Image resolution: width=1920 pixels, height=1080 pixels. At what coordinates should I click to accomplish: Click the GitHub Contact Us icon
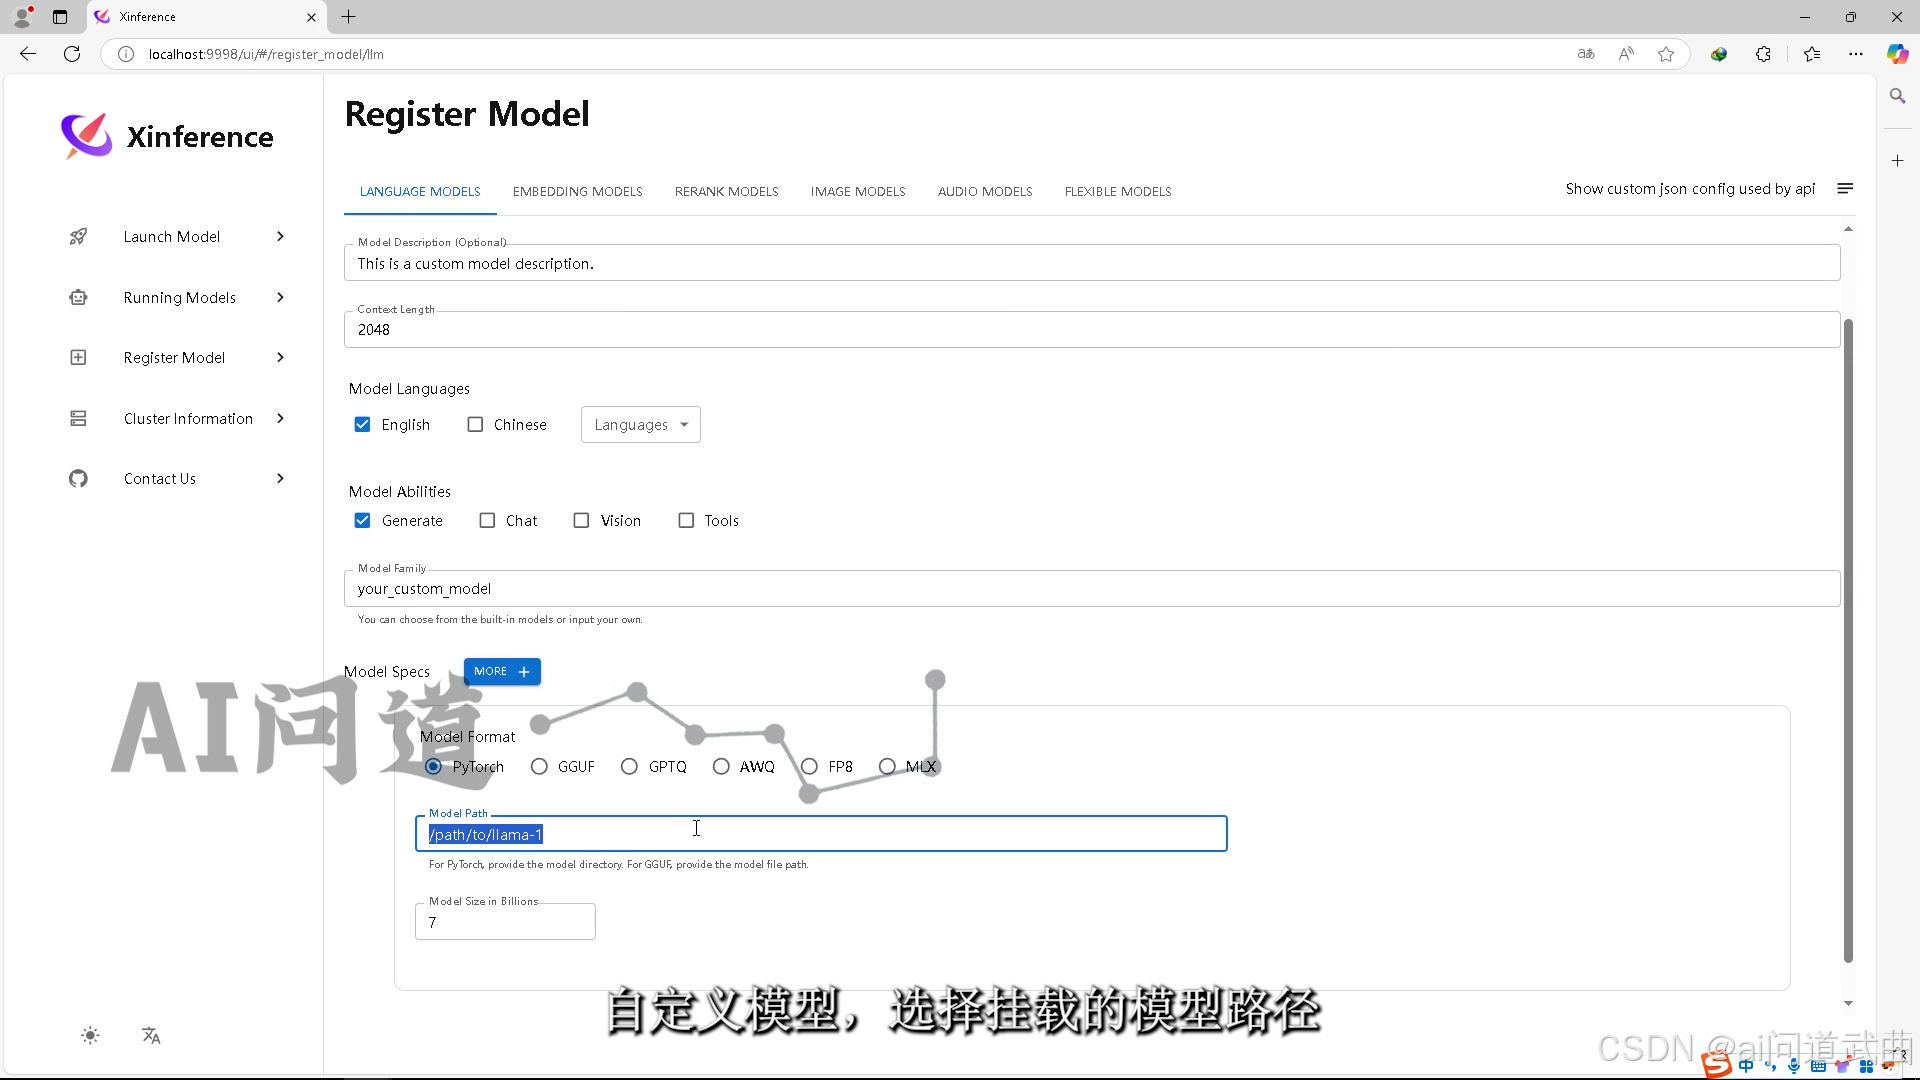(x=78, y=479)
